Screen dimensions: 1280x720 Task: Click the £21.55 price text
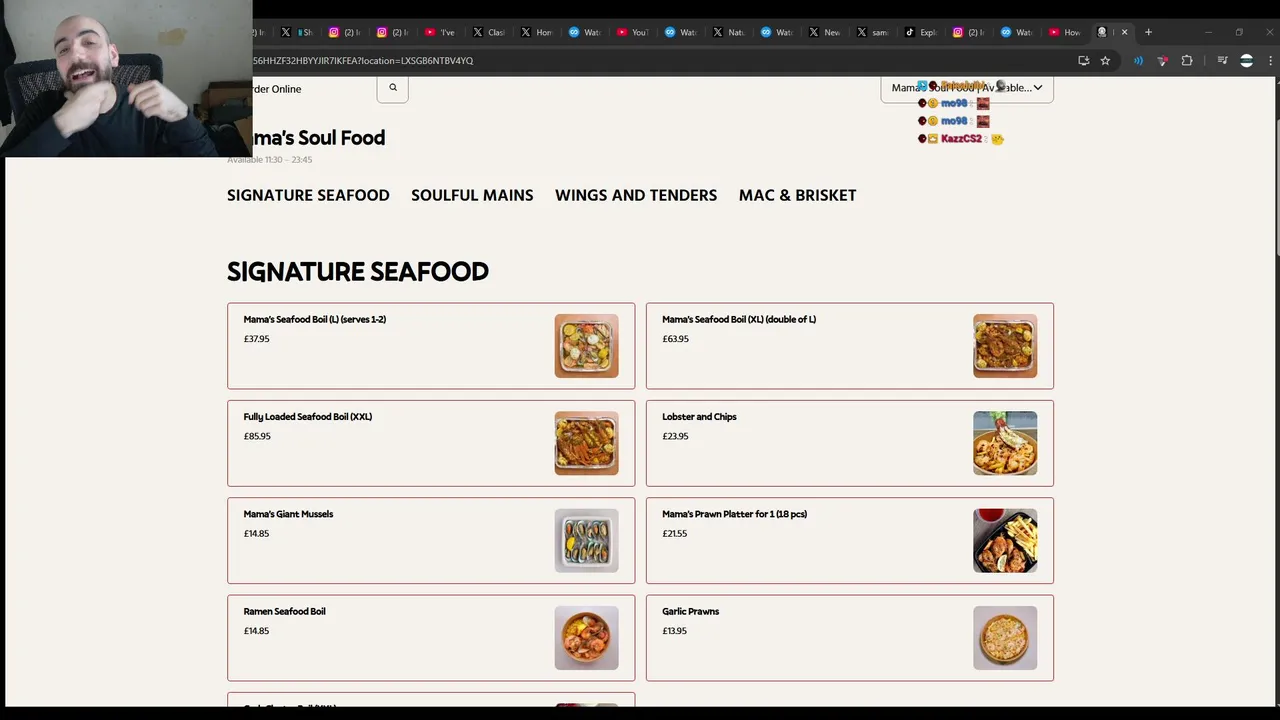(x=674, y=533)
